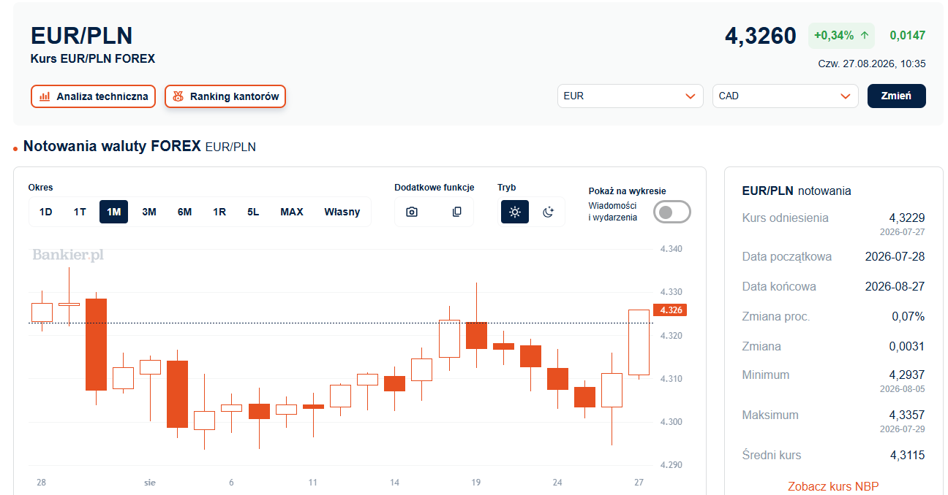
Task: Click the Zmień button
Action: click(896, 96)
